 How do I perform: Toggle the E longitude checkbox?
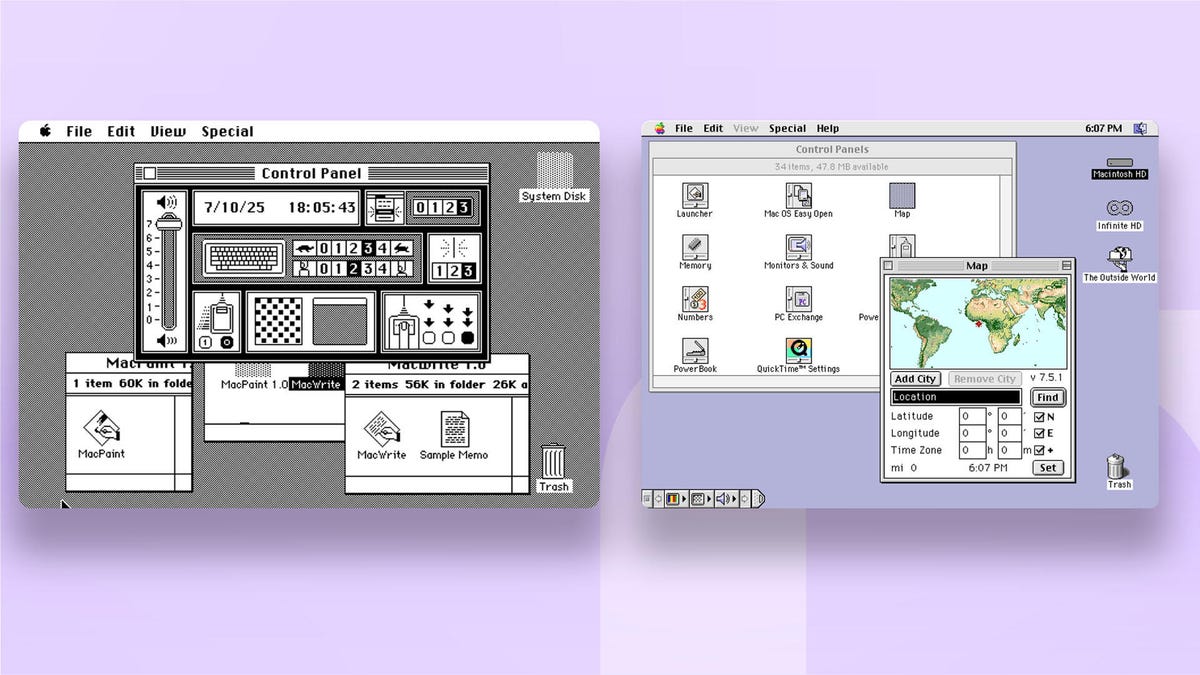tap(1039, 434)
